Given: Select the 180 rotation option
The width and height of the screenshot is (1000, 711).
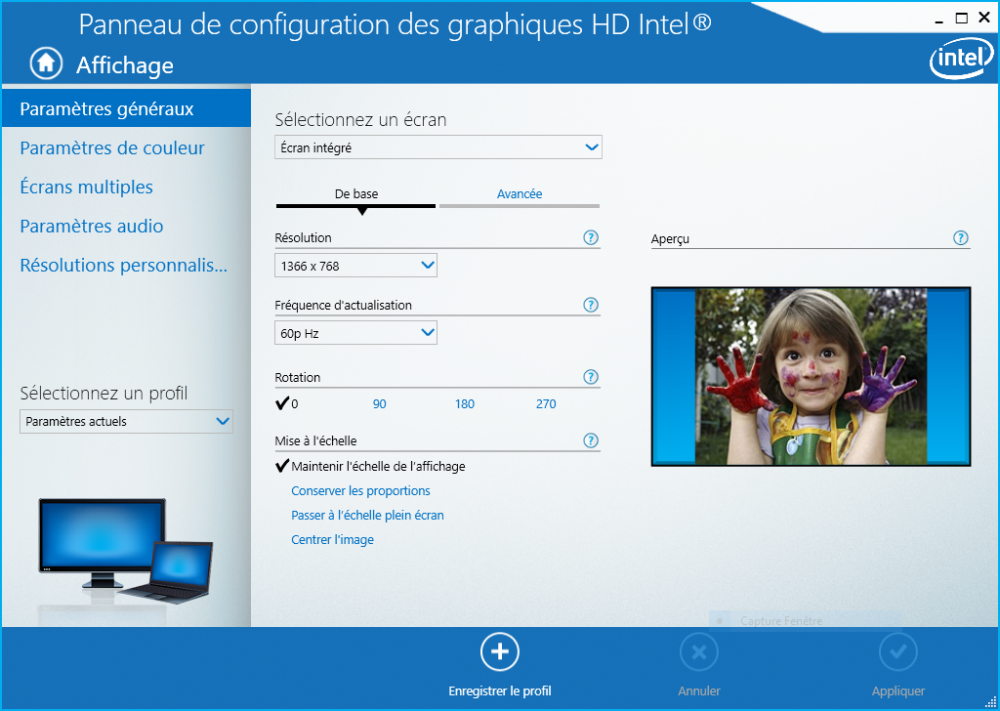Looking at the screenshot, I should point(464,404).
